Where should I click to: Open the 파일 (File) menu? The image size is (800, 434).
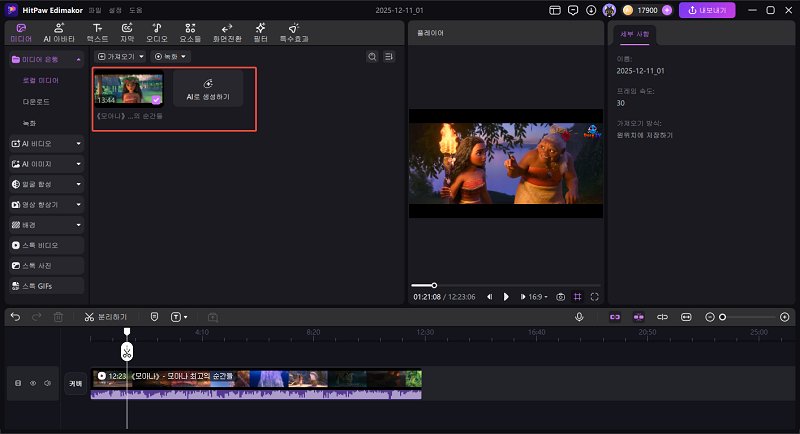click(95, 10)
